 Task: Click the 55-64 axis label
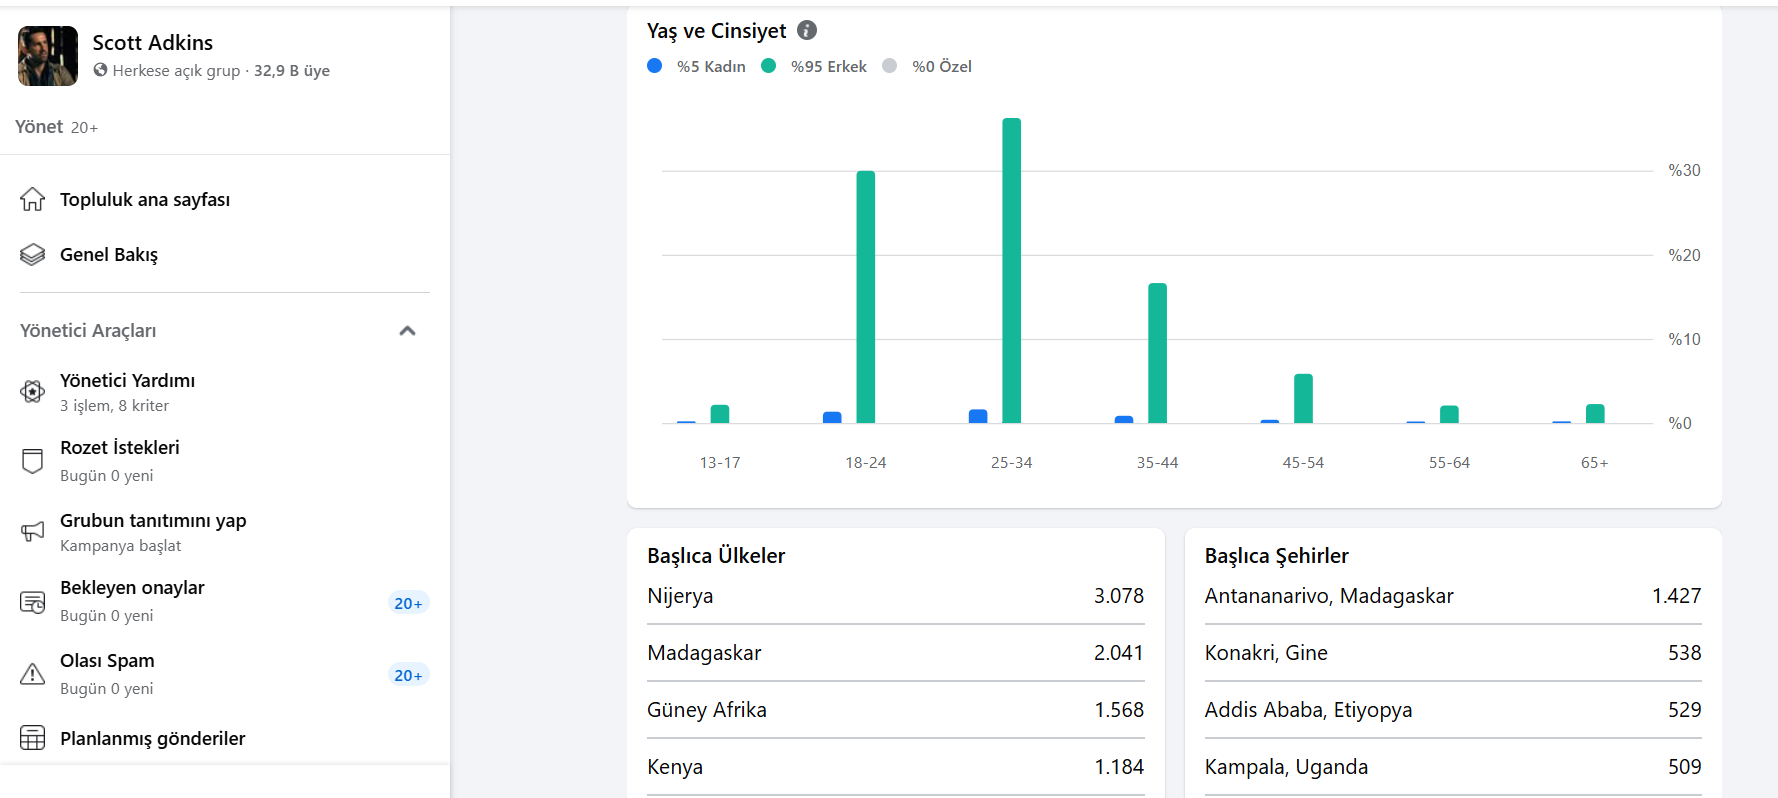[x=1449, y=463]
